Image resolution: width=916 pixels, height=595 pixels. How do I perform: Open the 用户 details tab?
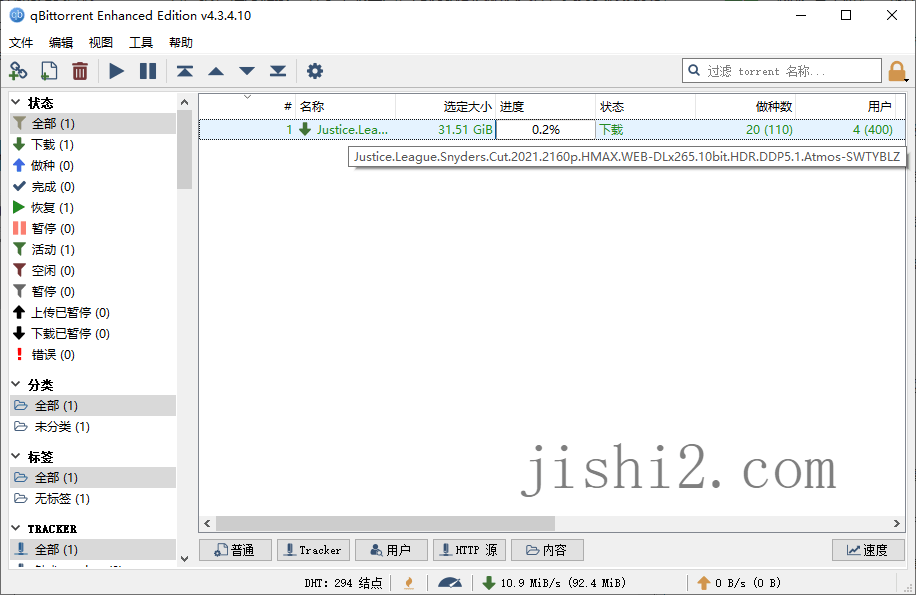391,550
